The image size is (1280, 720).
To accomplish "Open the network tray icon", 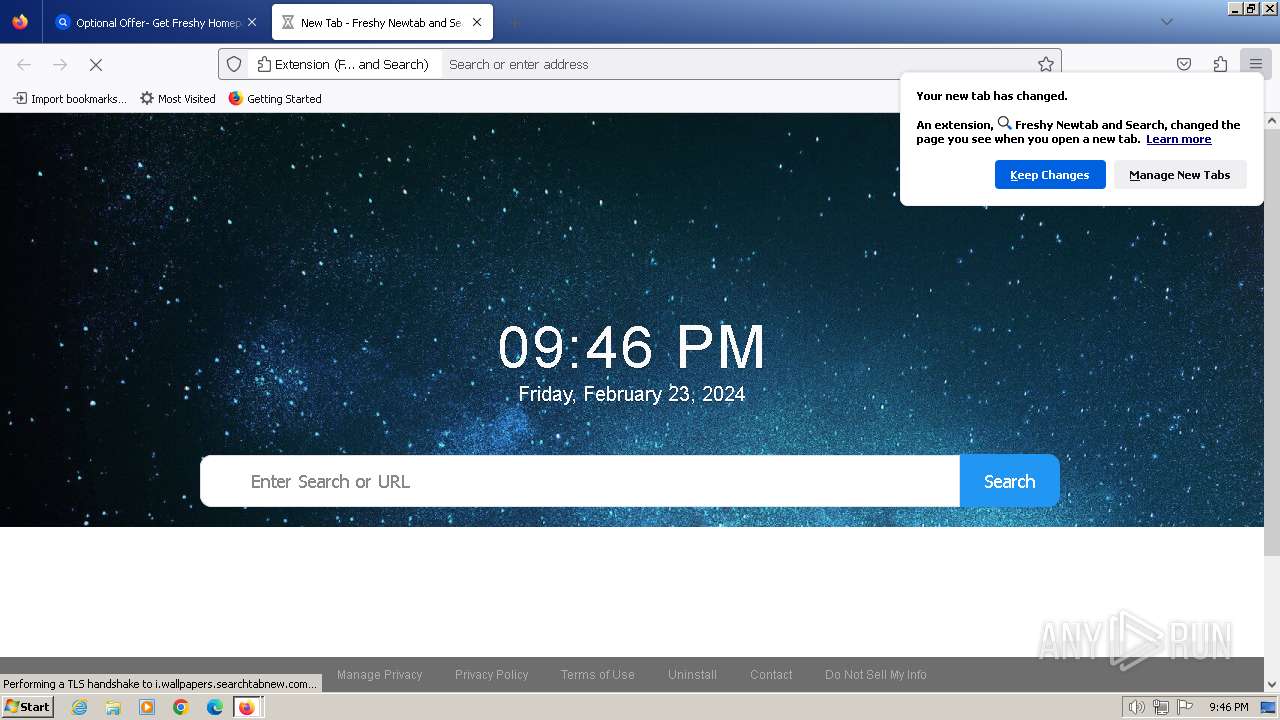I will (1161, 707).
